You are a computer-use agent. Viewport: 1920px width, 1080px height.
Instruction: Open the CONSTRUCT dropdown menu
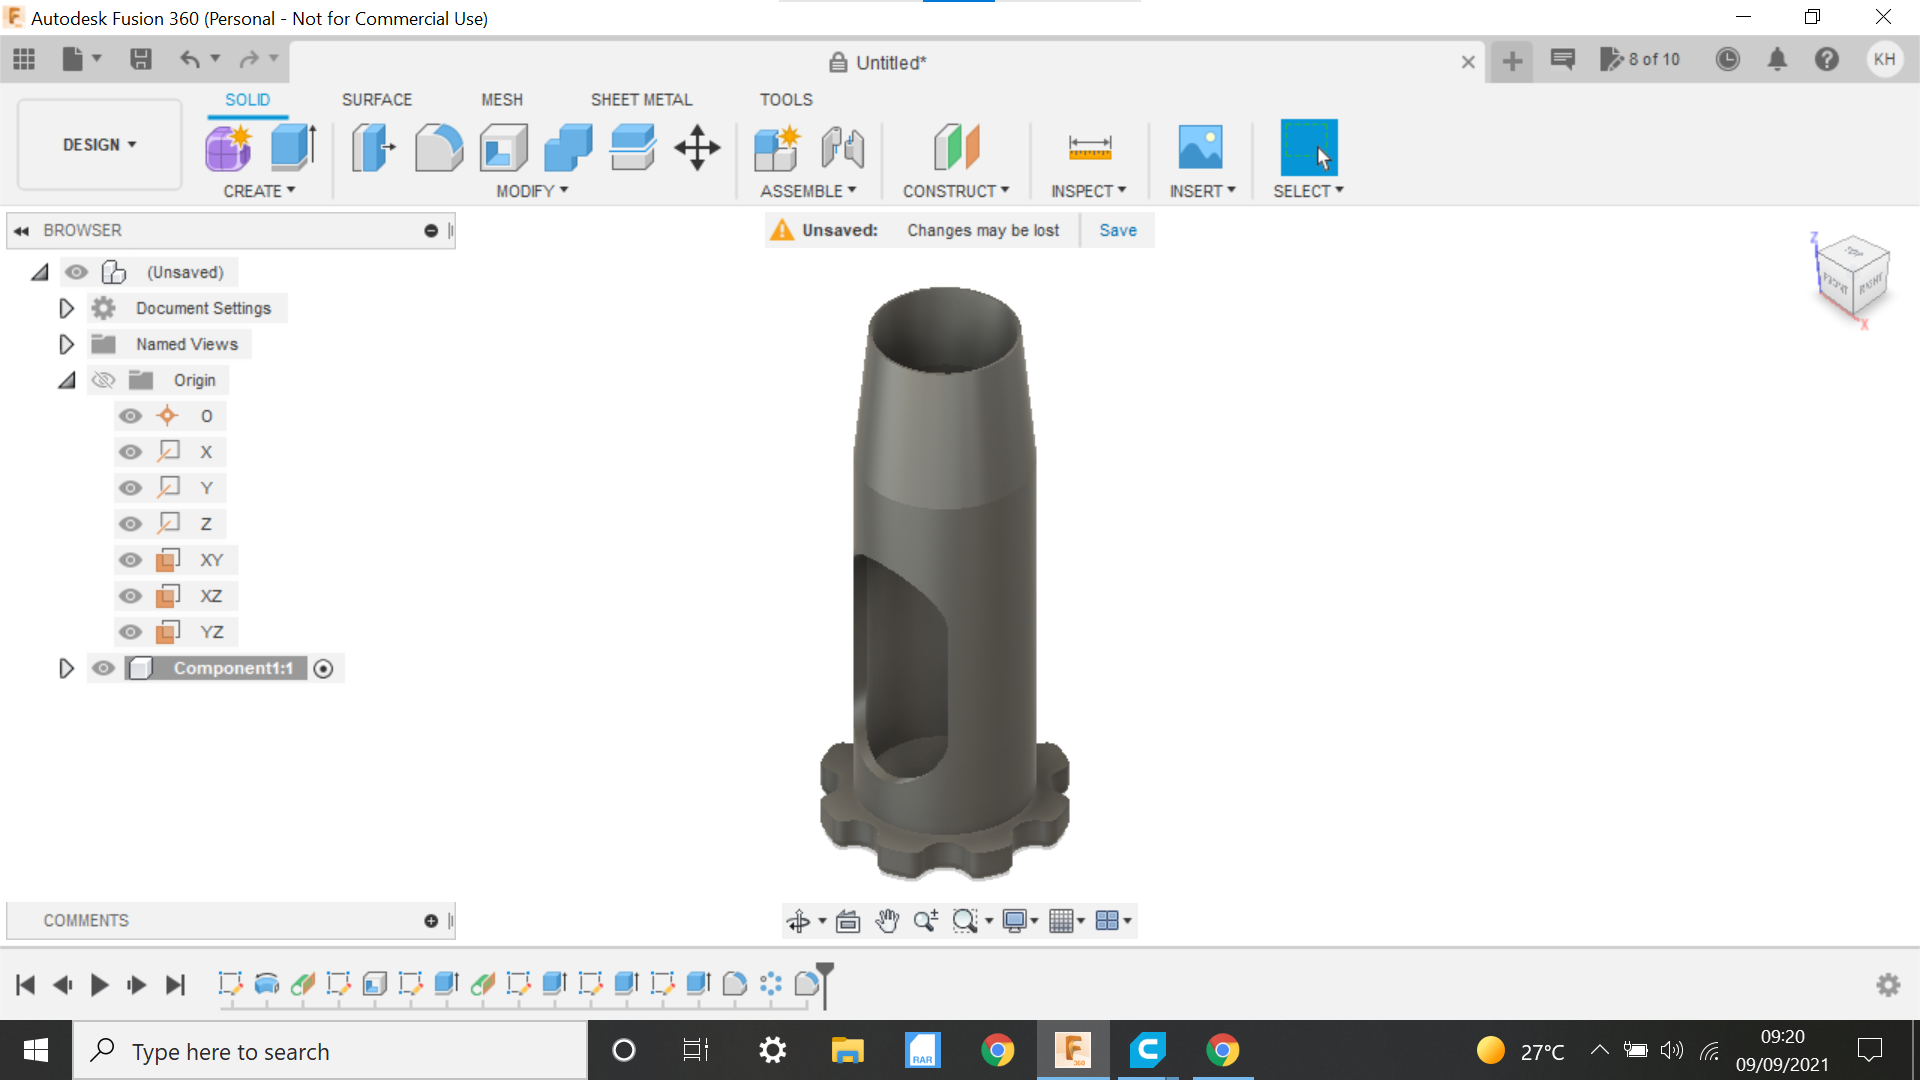point(956,191)
